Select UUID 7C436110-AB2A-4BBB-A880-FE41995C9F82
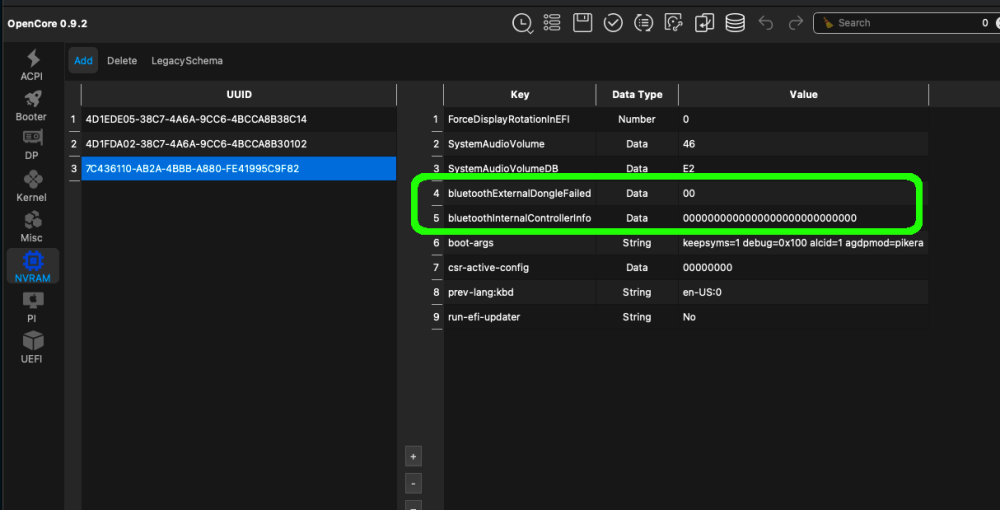This screenshot has width=1000, height=510. (239, 169)
